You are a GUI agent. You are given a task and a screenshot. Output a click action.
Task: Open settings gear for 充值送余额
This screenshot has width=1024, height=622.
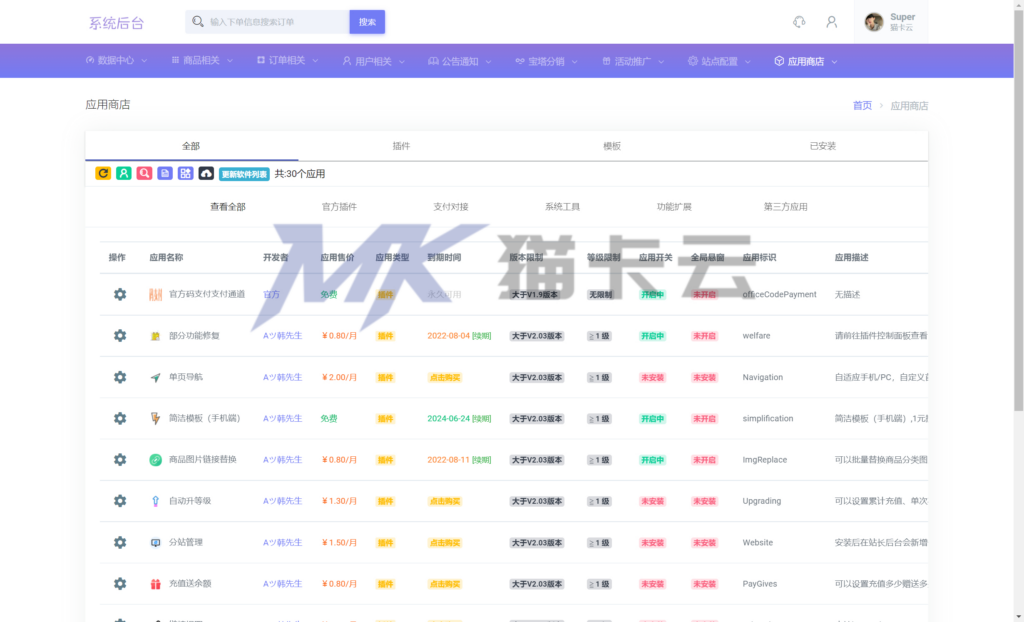[x=120, y=583]
